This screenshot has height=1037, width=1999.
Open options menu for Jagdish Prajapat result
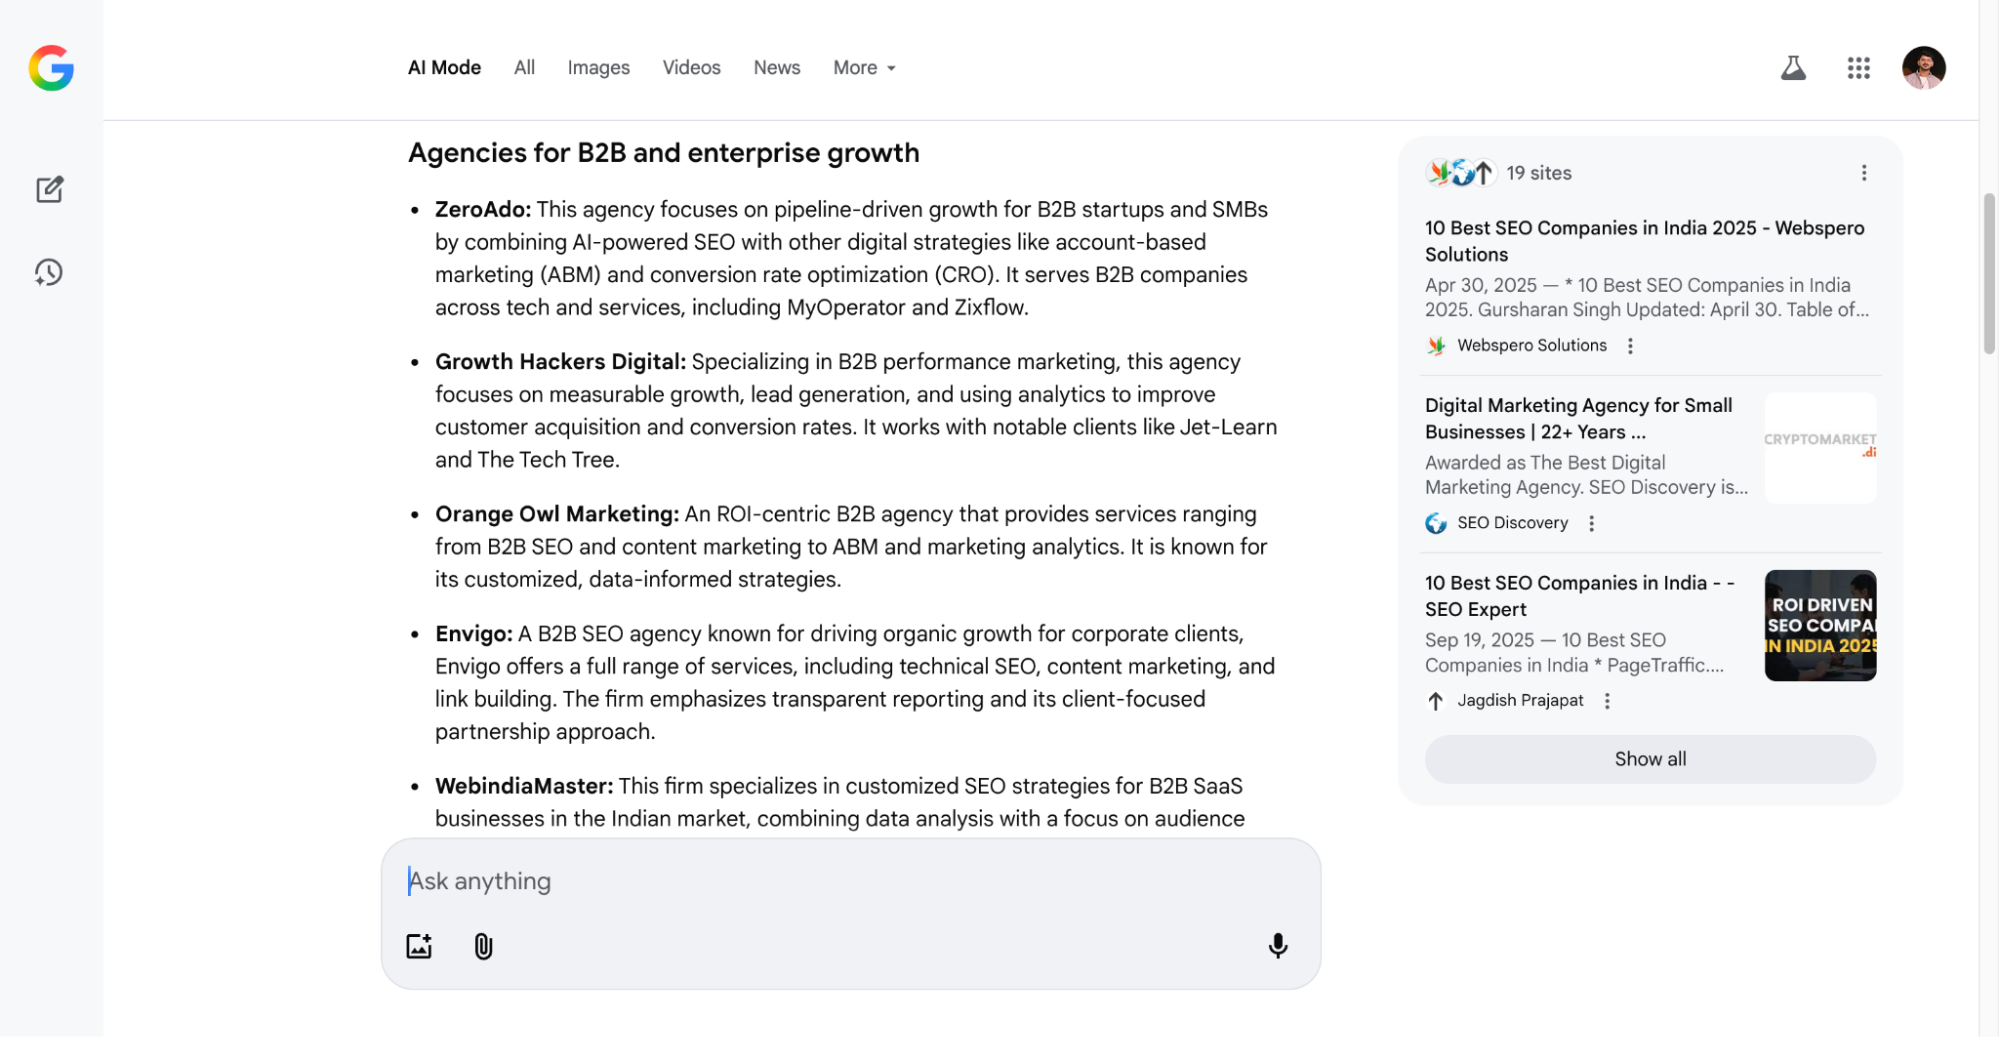tap(1607, 700)
